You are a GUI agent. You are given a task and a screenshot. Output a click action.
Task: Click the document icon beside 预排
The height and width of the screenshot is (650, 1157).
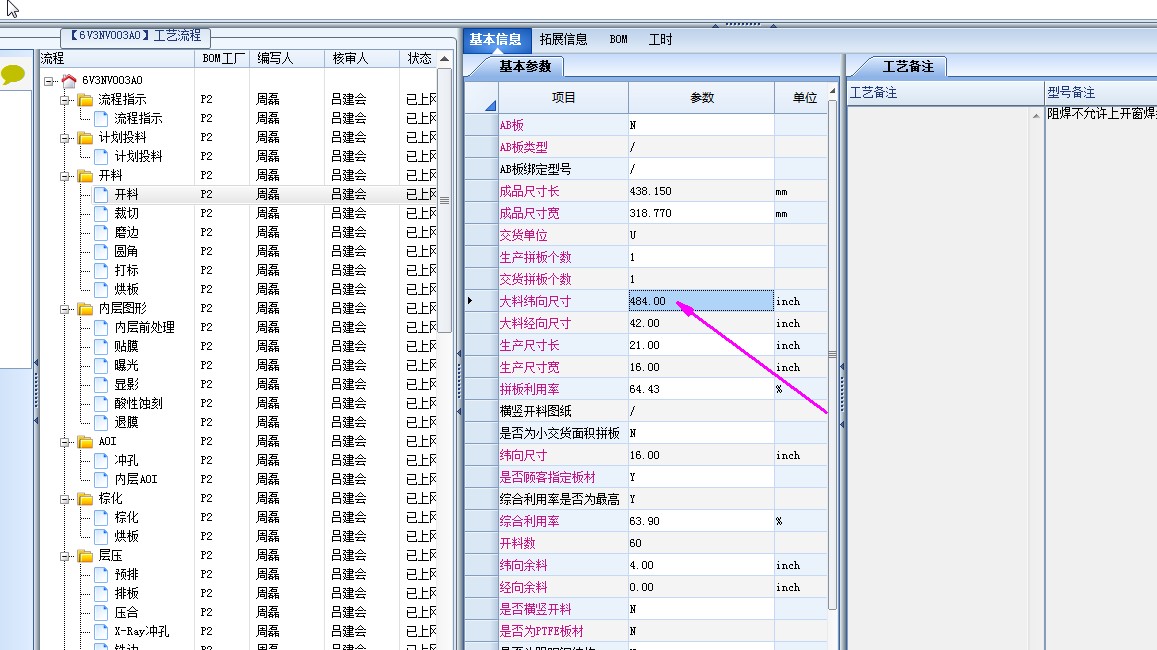tap(101, 575)
